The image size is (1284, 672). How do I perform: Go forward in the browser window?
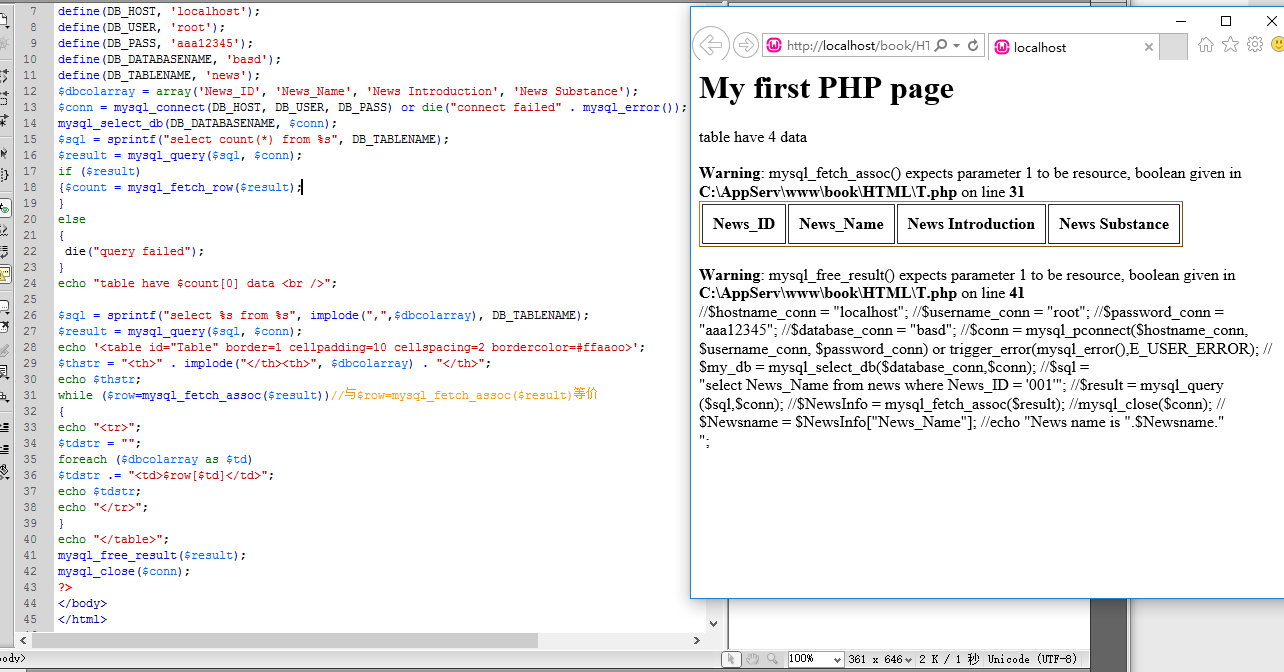(x=745, y=45)
